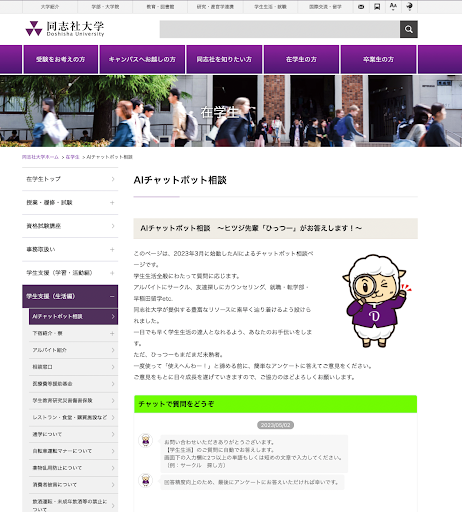
Task: Open the 飲酒運転・未成年飲酒等の禁止 sidebar item
Action: pyautogui.click(x=73, y=503)
